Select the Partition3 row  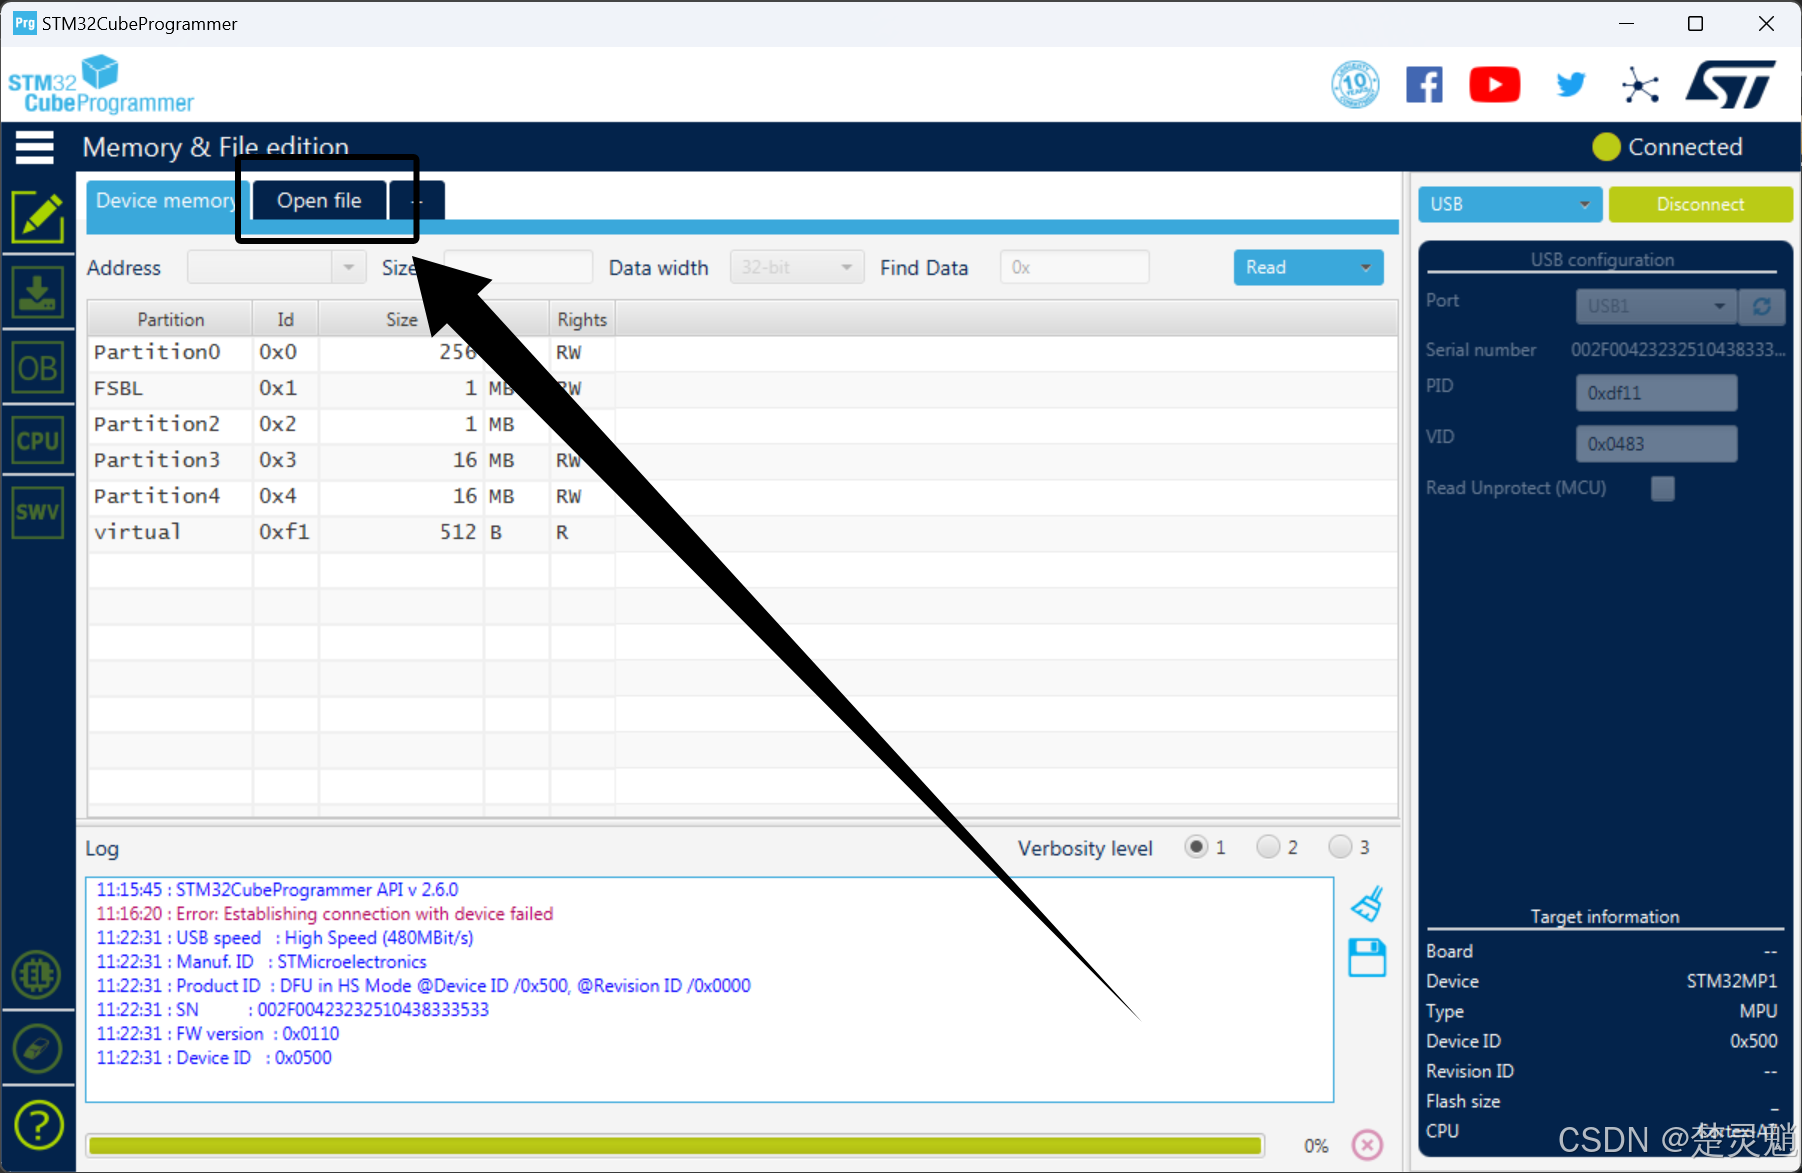pos(742,460)
